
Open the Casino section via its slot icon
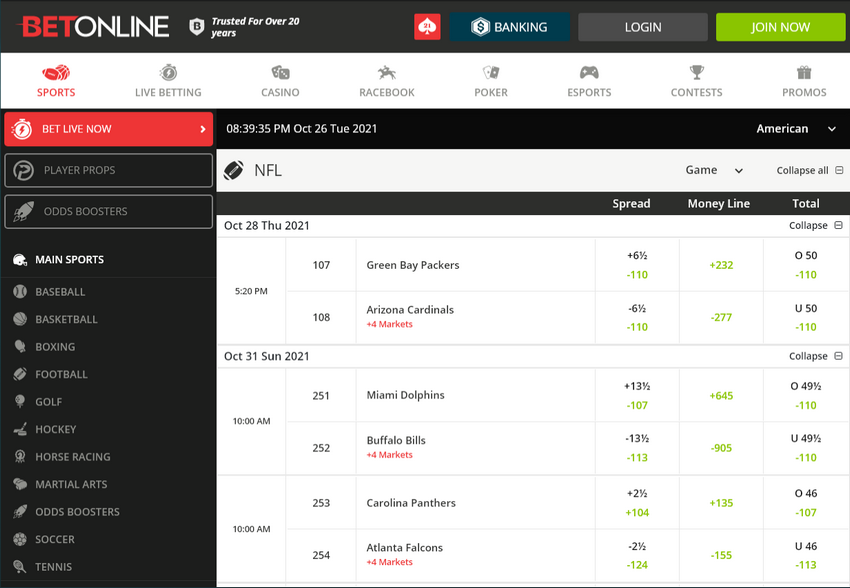[x=280, y=72]
